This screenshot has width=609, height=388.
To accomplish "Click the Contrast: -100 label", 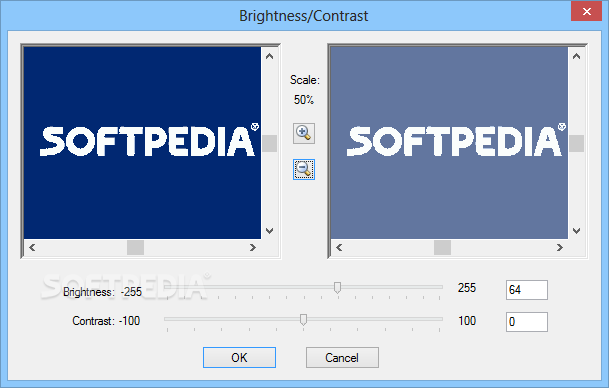I will pyautogui.click(x=106, y=321).
